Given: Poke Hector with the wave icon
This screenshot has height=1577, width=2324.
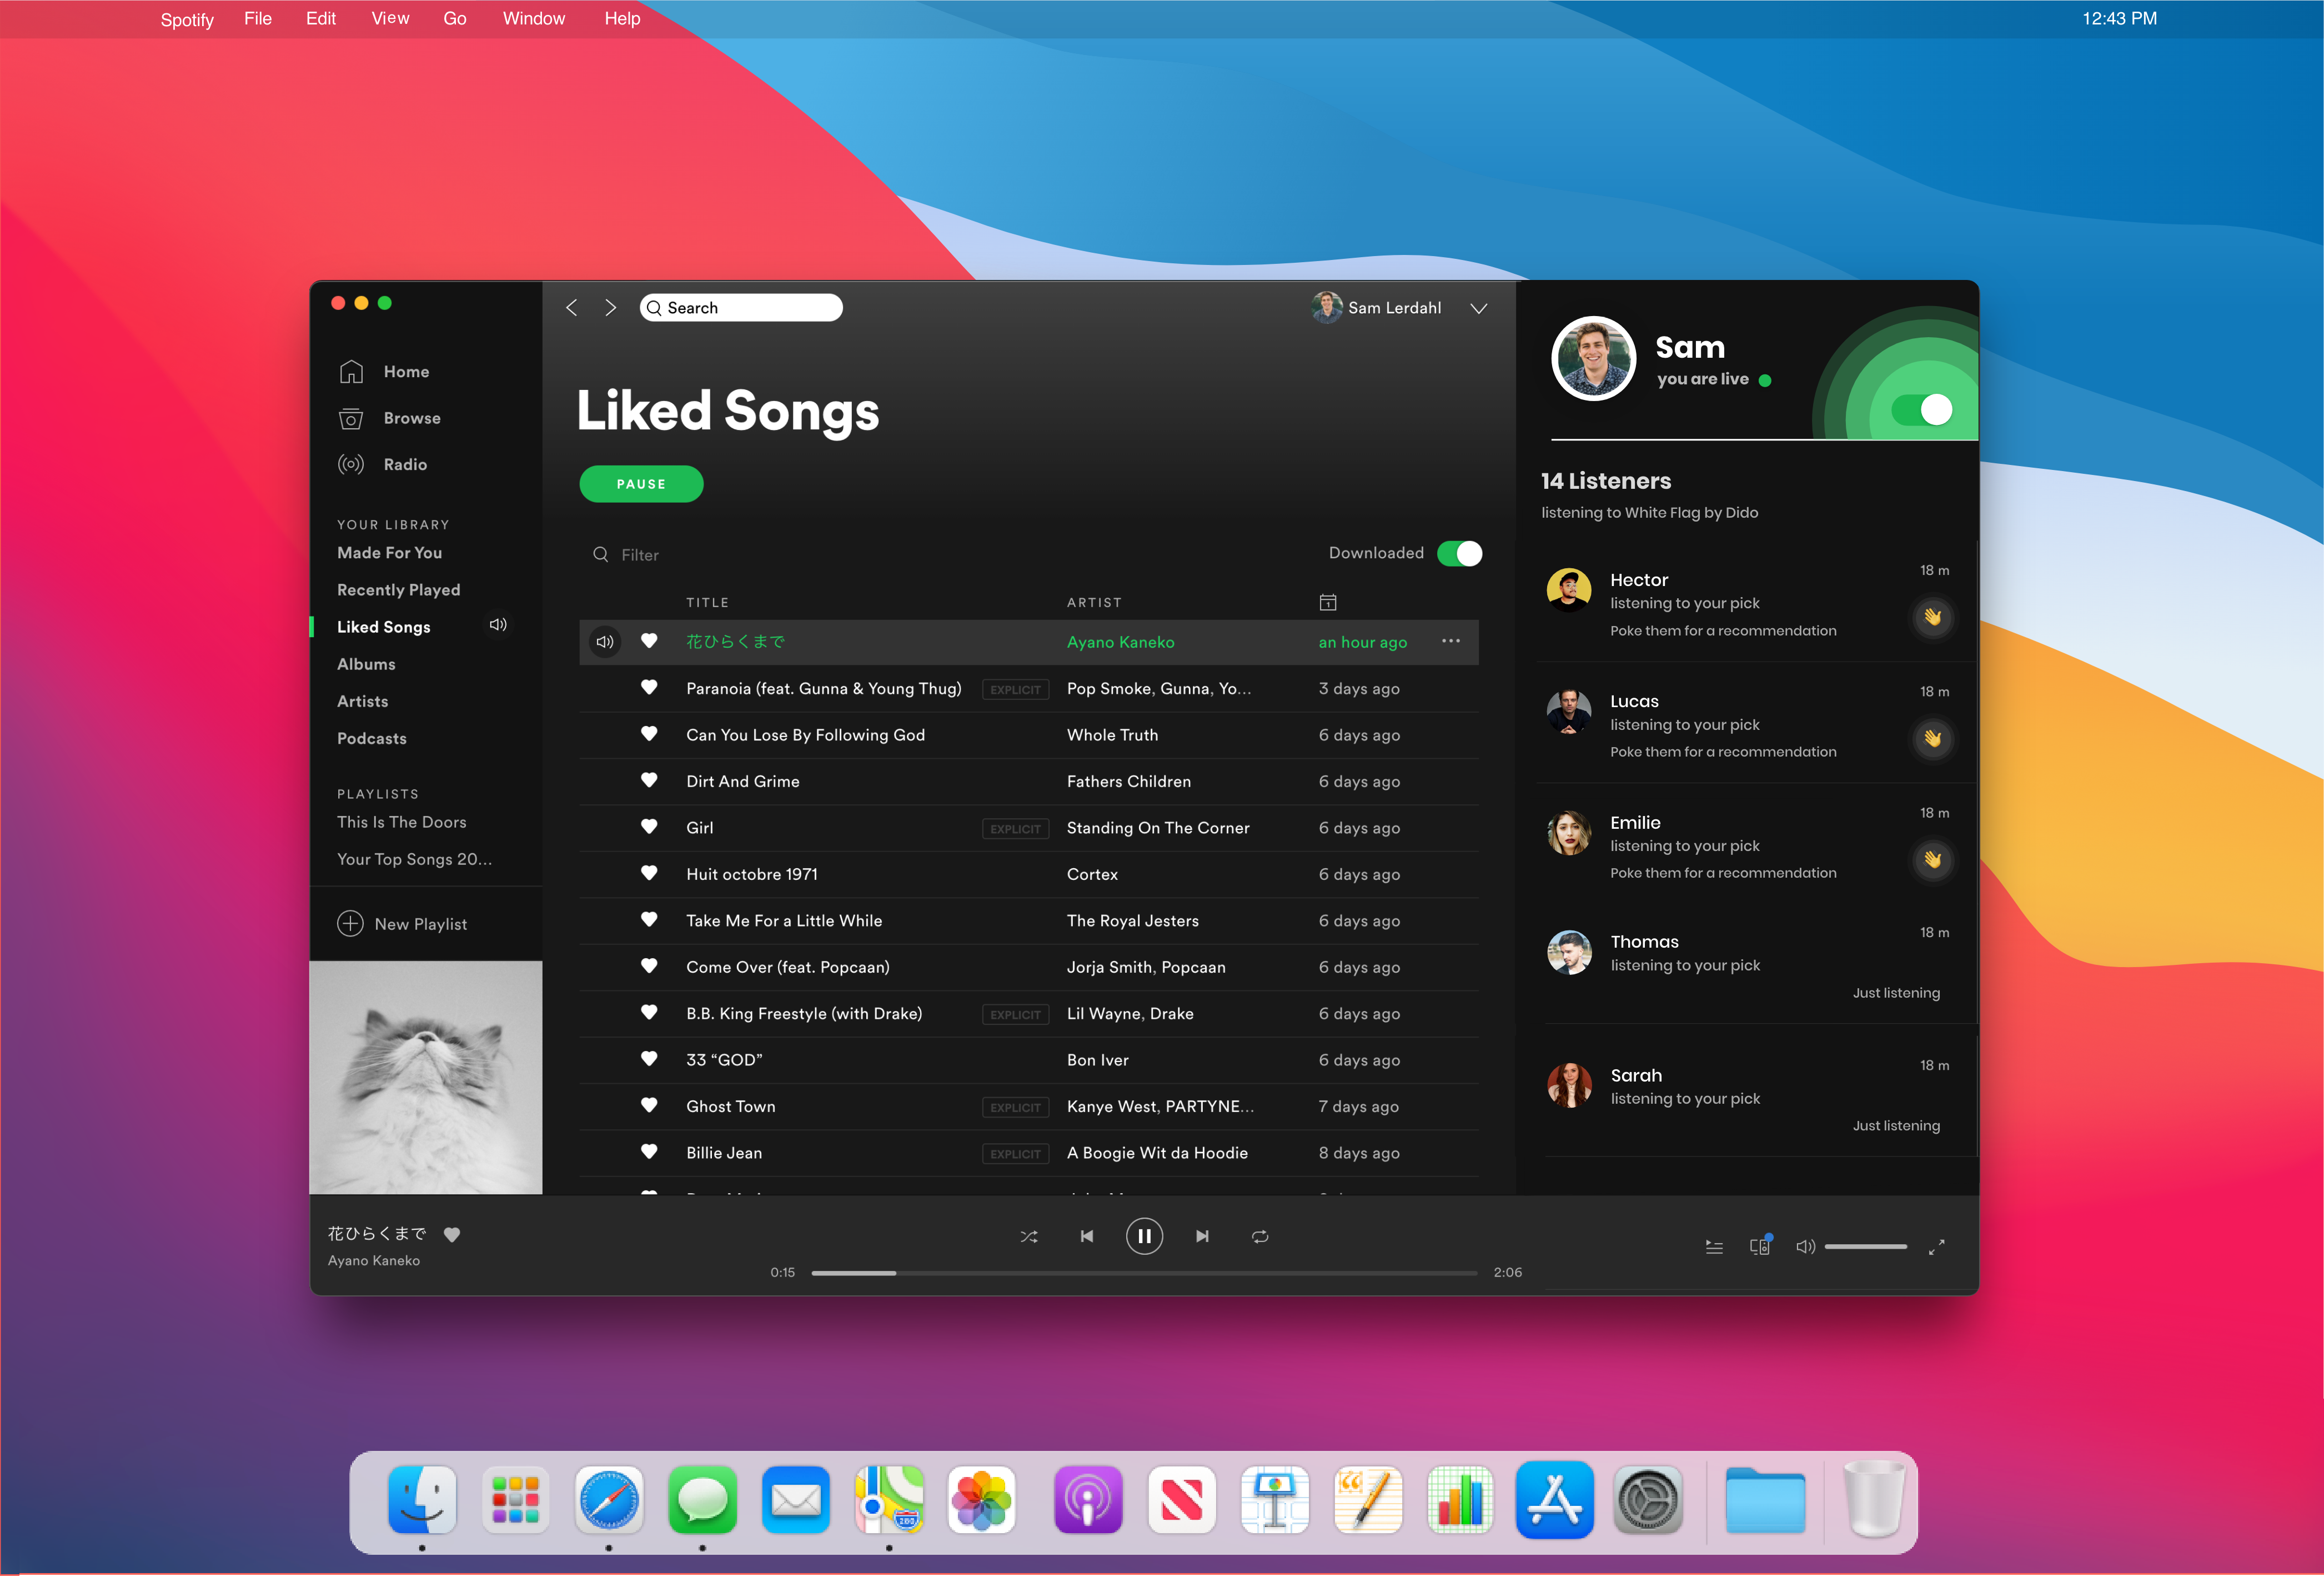Looking at the screenshot, I should coord(1932,617).
